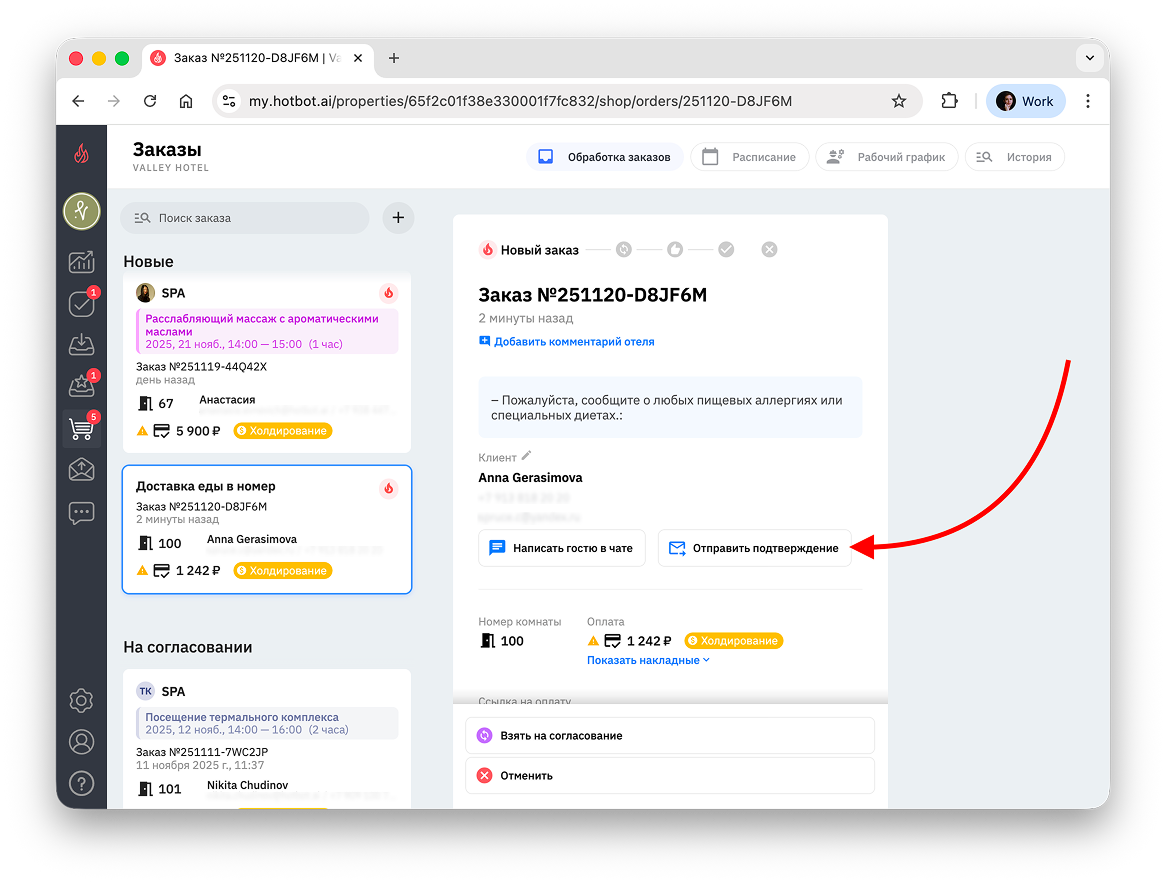1166x883 pixels.
Task: Open the shopping cart orders icon
Action: point(81,429)
